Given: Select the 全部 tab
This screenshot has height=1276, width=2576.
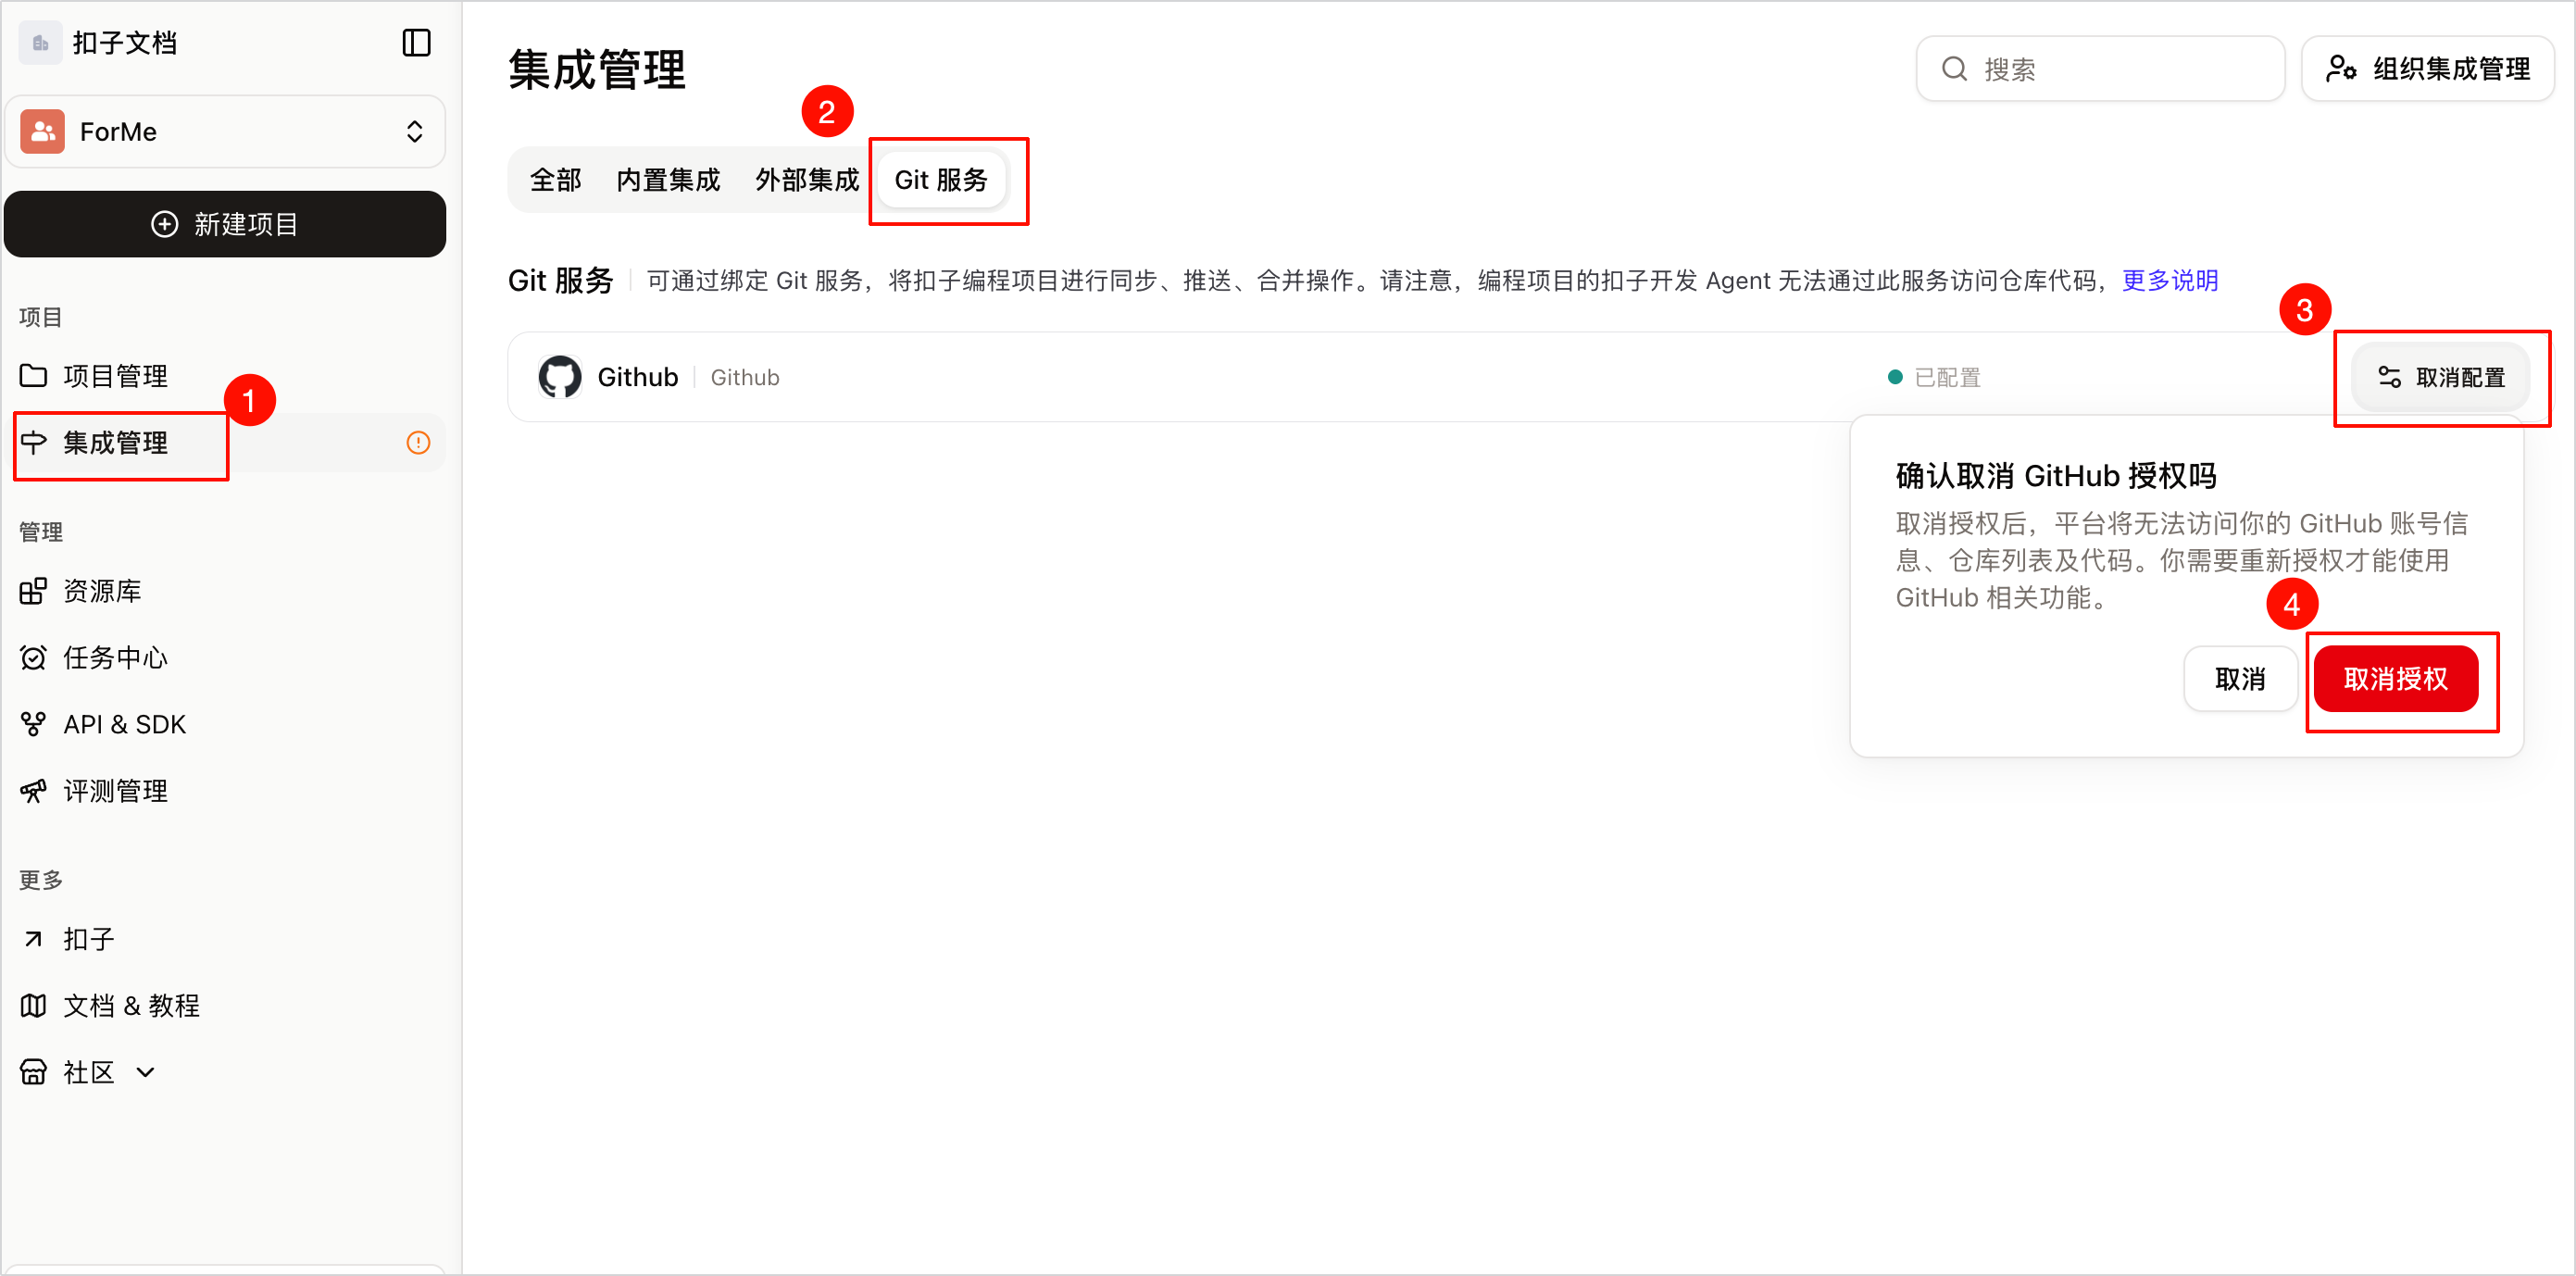Looking at the screenshot, I should point(555,180).
